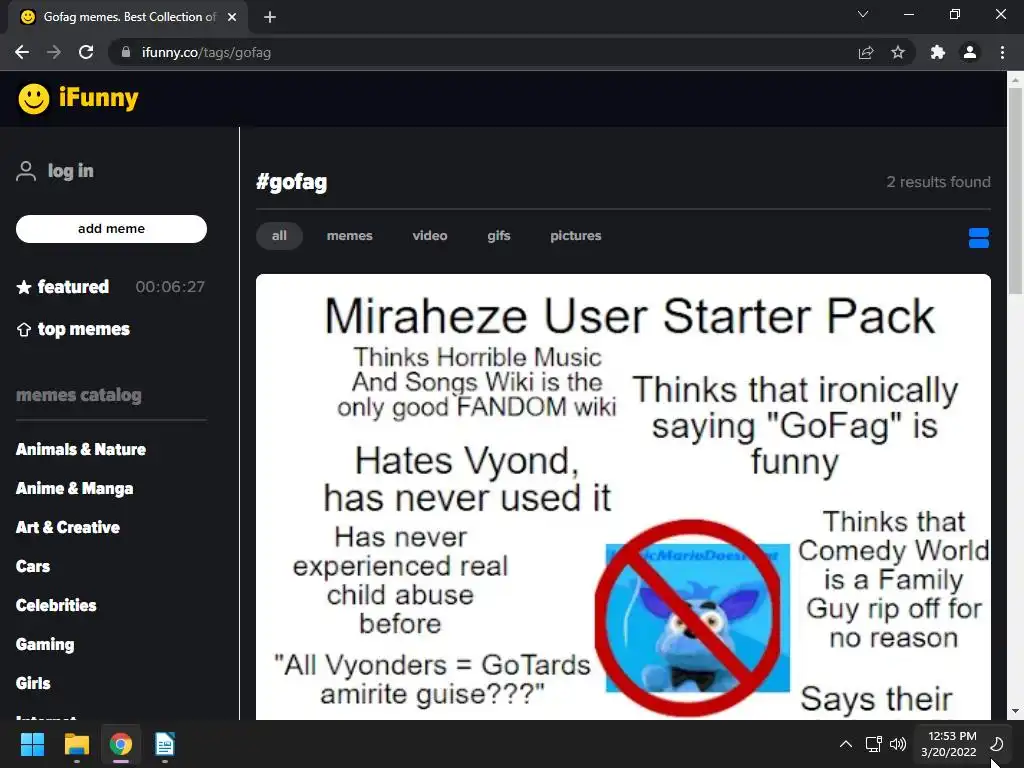Click the share this page icon
This screenshot has height=768, width=1024.
tap(866, 52)
